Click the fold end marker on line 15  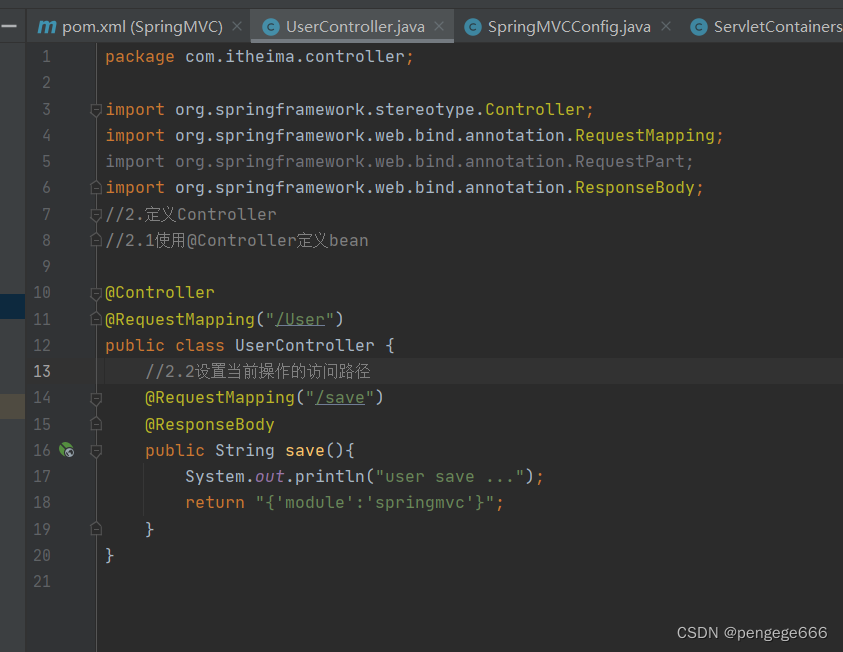point(96,424)
